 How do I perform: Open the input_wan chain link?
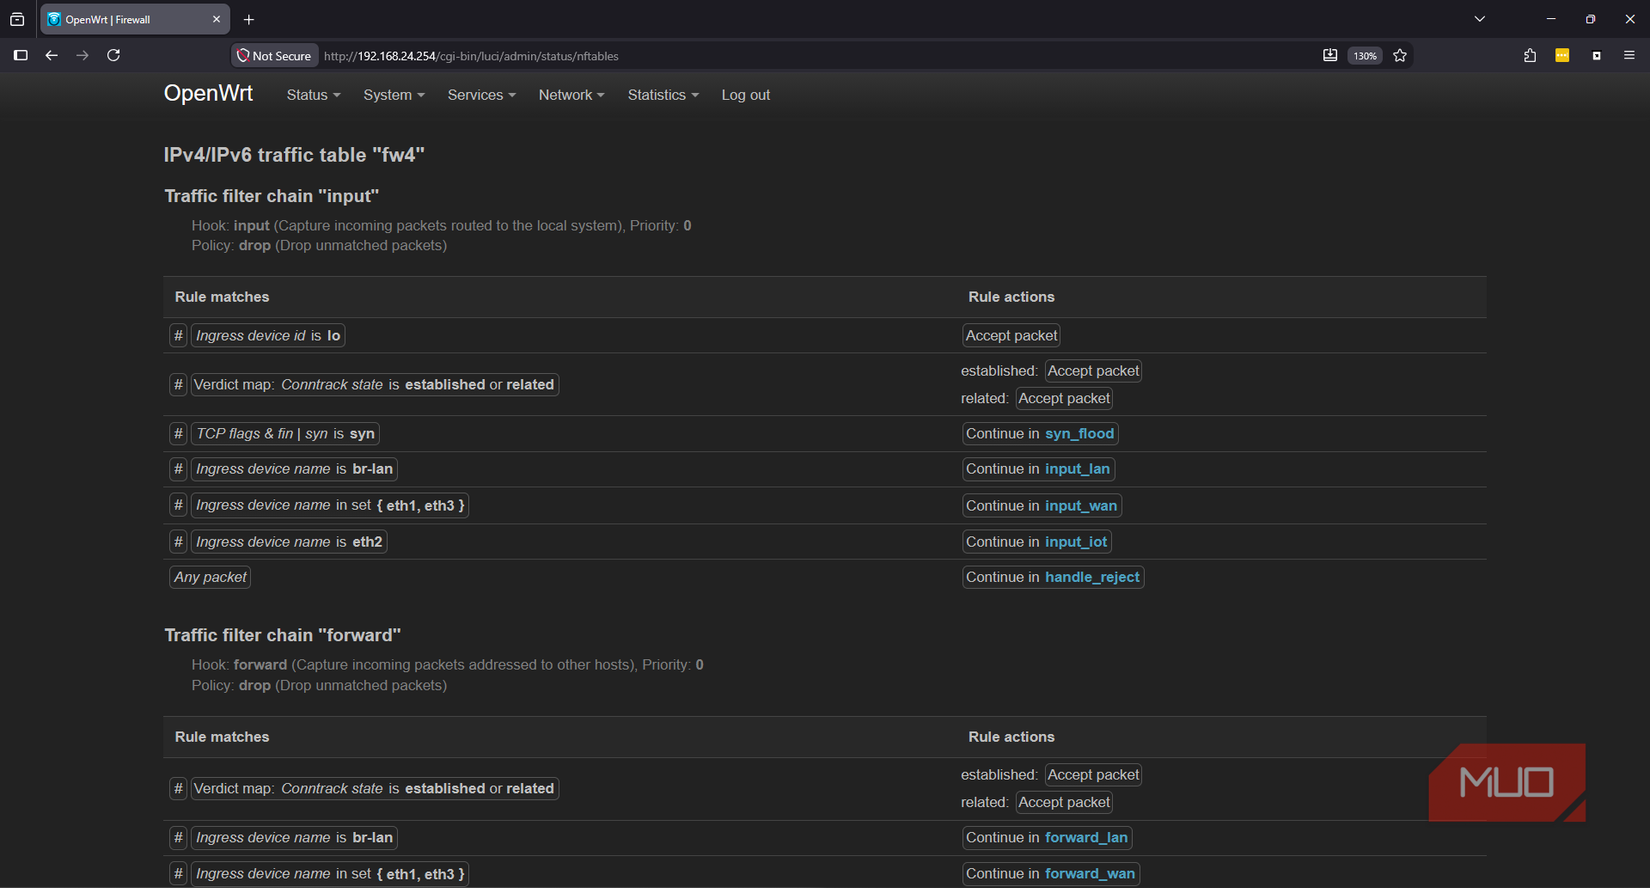(1081, 506)
